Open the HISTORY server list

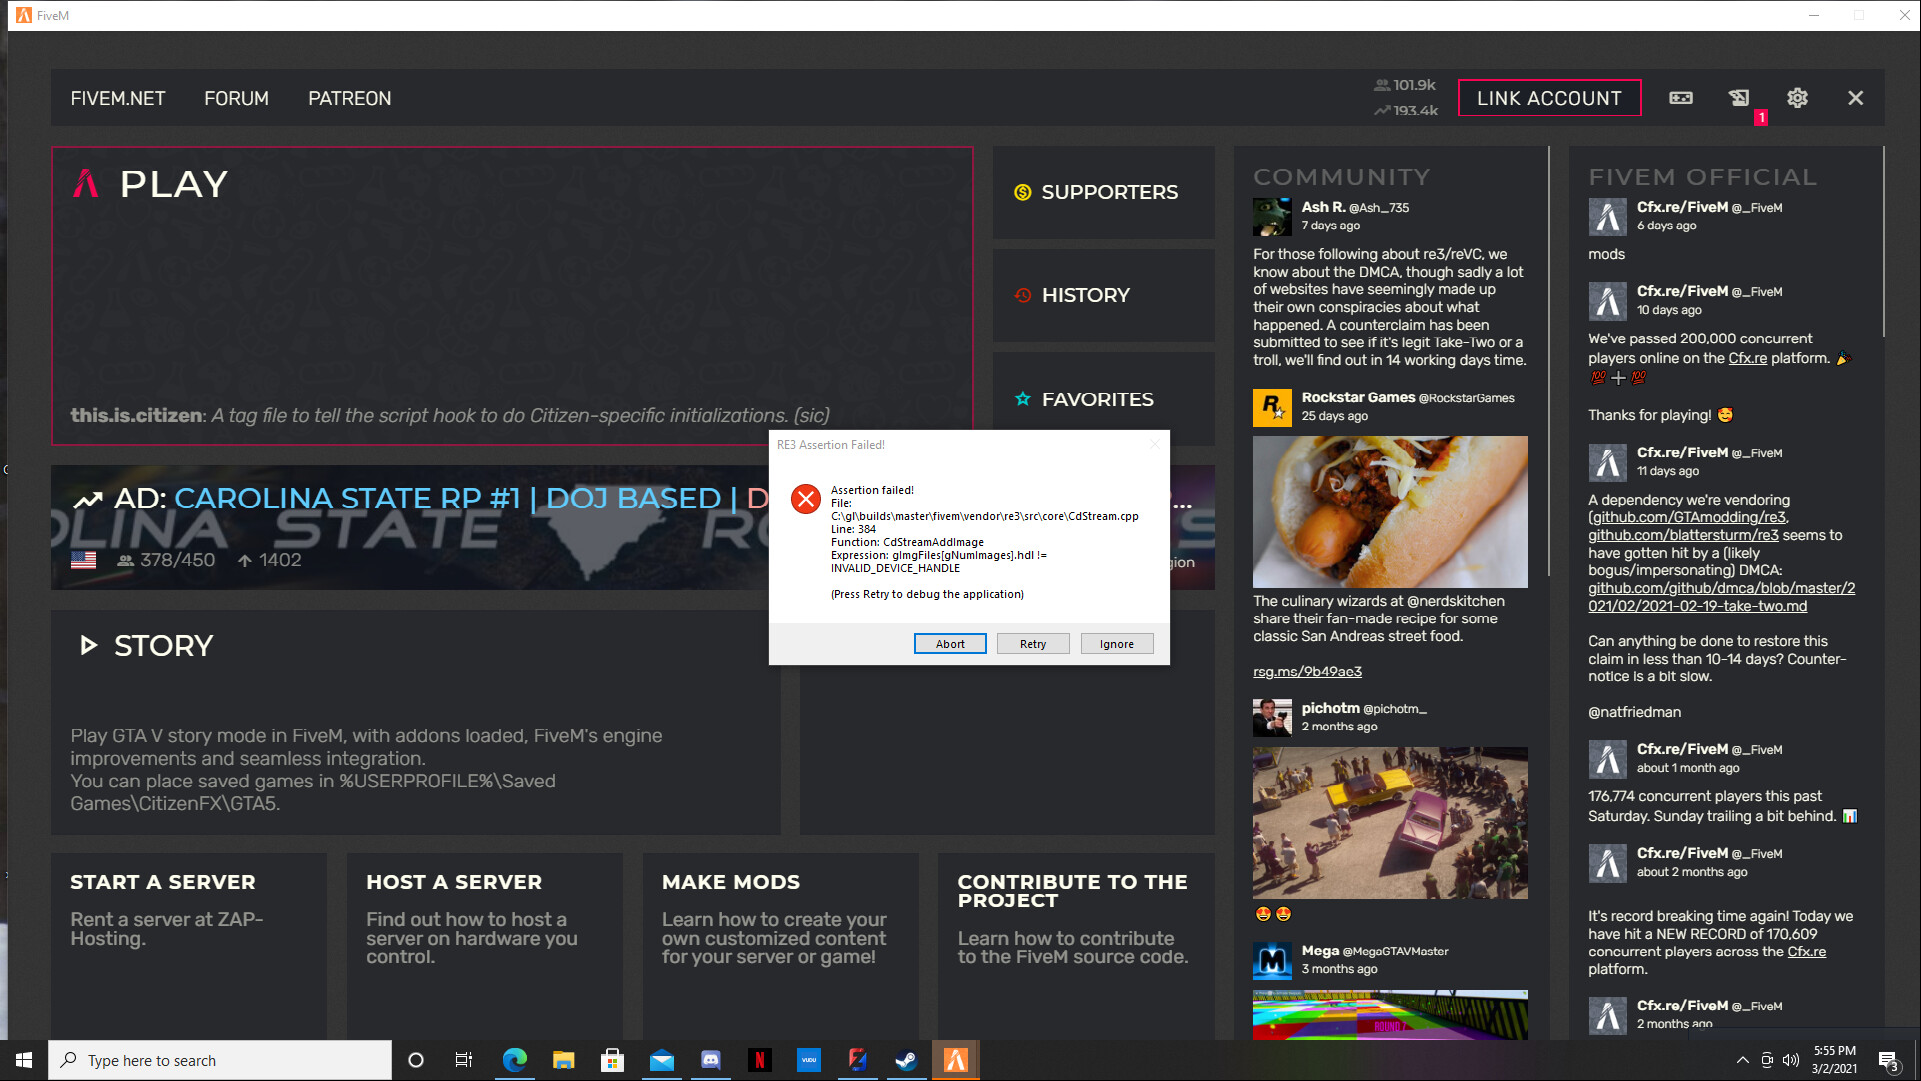point(1104,295)
